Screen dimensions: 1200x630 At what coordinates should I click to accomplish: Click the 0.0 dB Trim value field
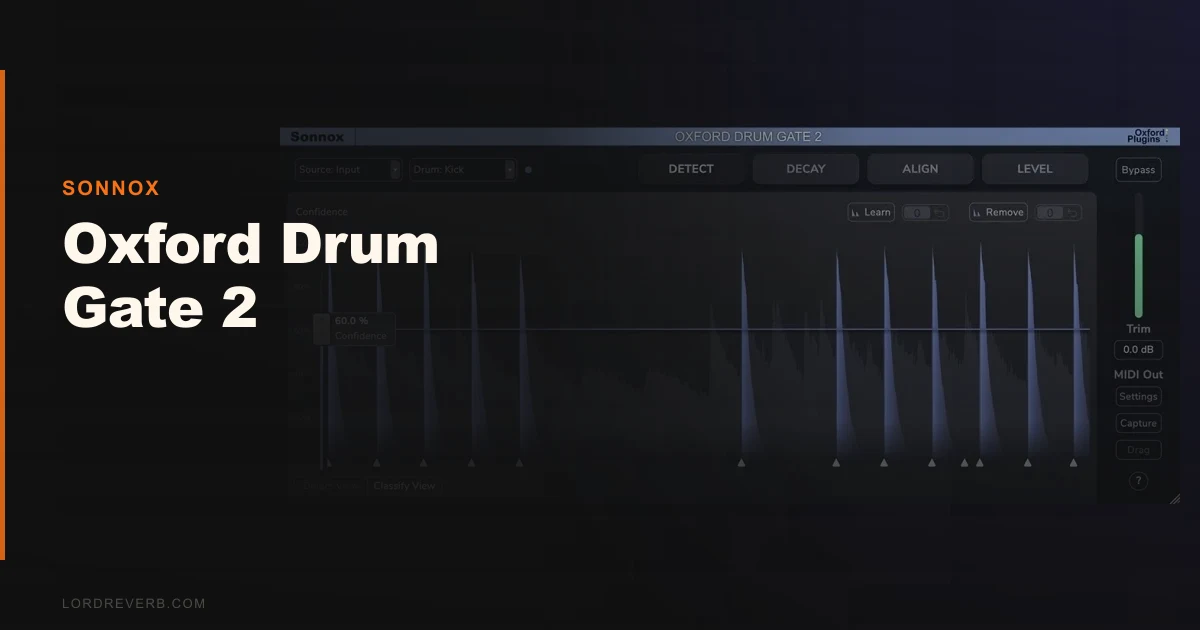click(1138, 350)
